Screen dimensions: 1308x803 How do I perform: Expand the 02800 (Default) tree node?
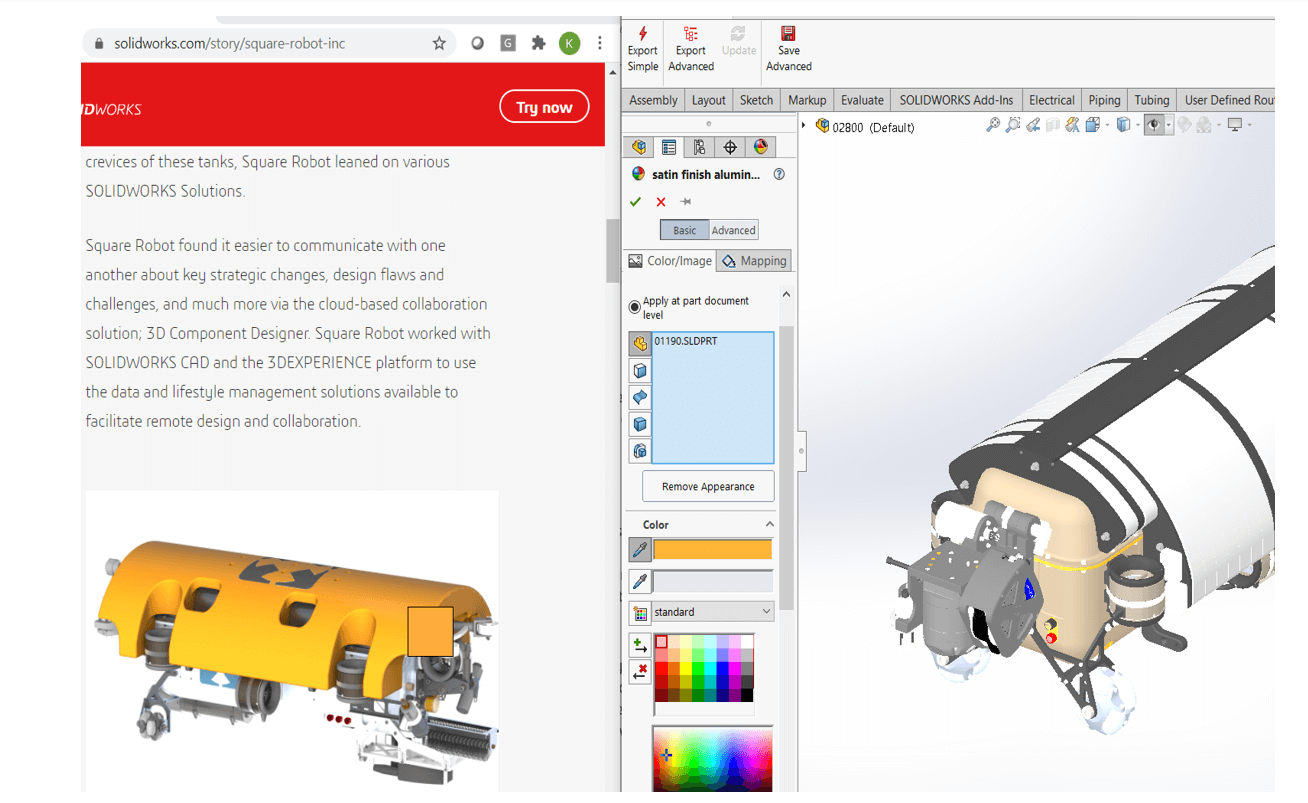coord(804,126)
